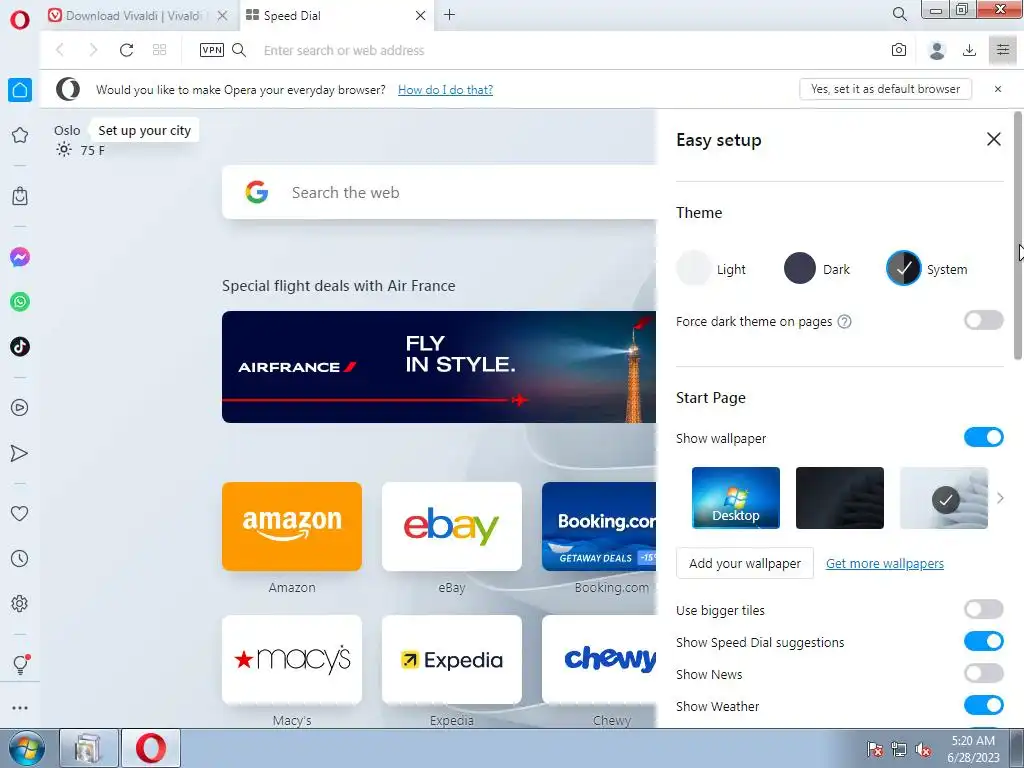
Task: Open Pinboards heart icon in sidebar
Action: click(20, 514)
